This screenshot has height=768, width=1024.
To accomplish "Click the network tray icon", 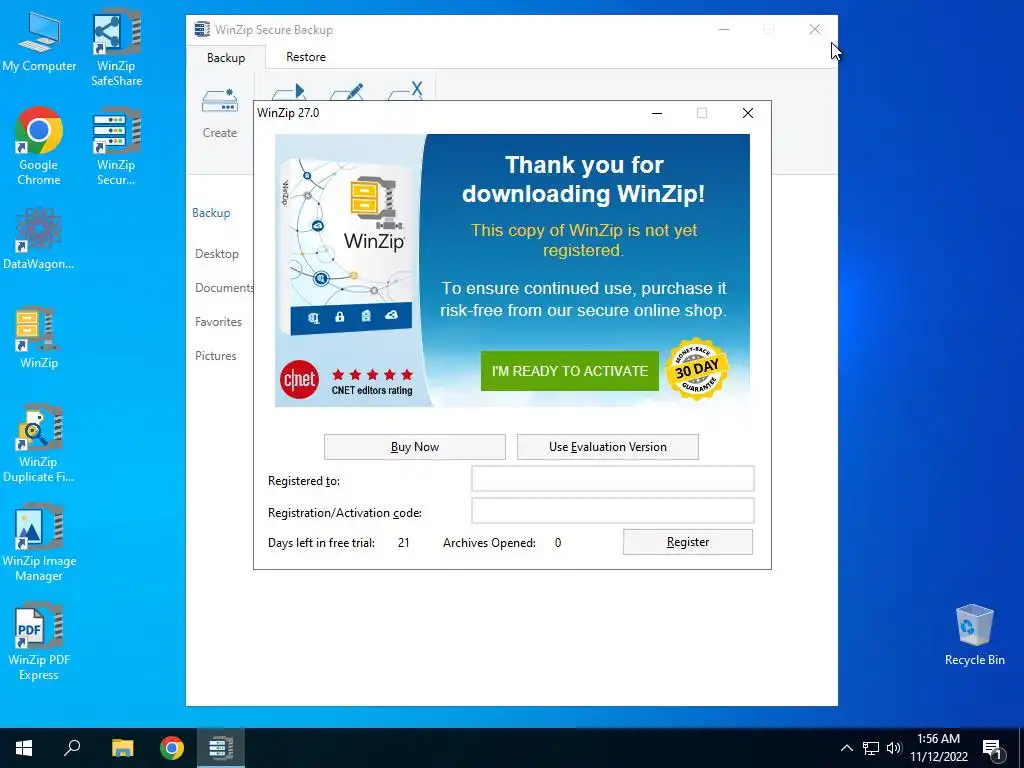I will [x=871, y=748].
